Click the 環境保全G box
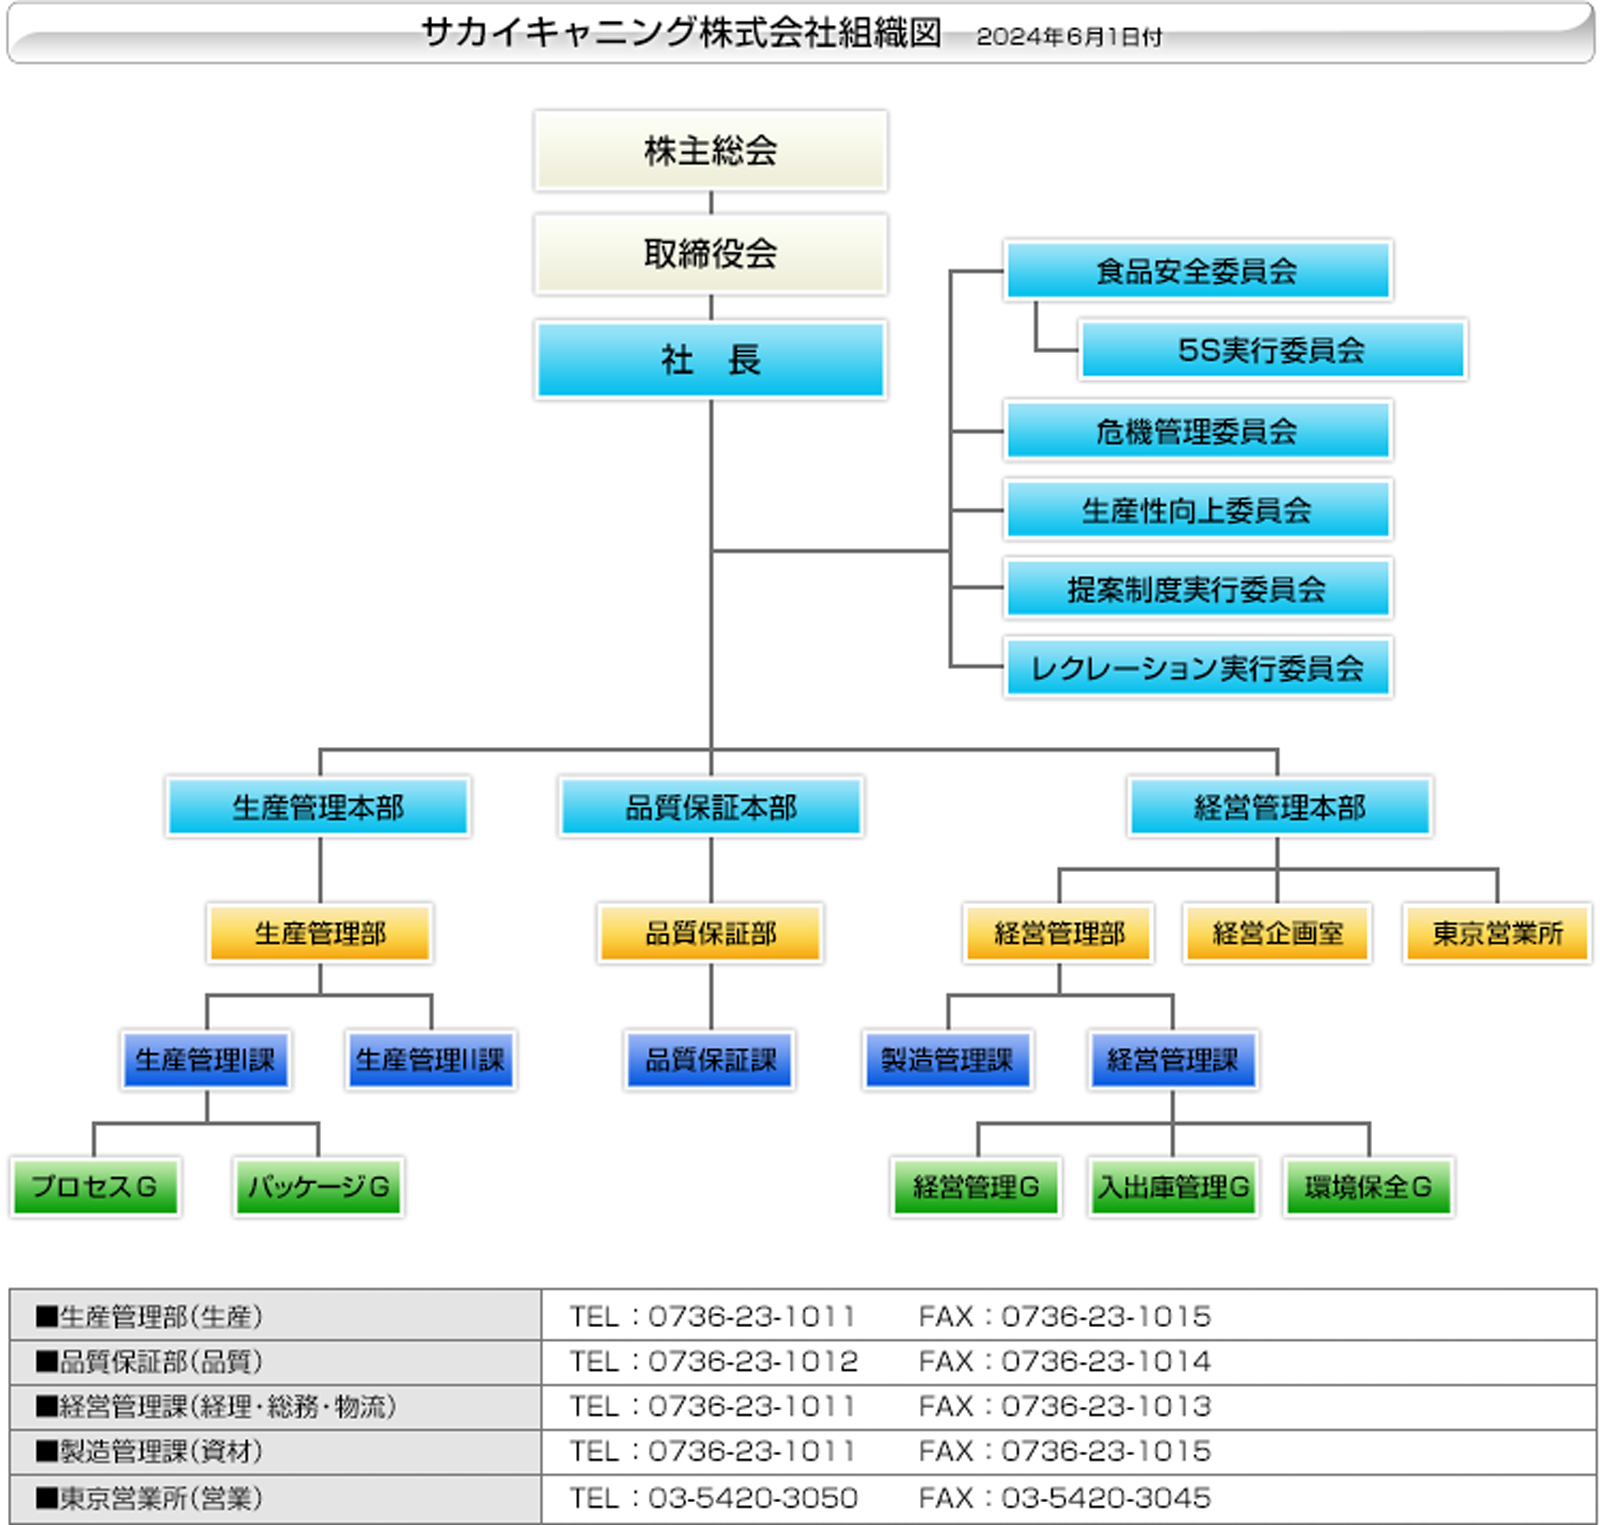The image size is (1600, 1525). tap(1369, 1187)
